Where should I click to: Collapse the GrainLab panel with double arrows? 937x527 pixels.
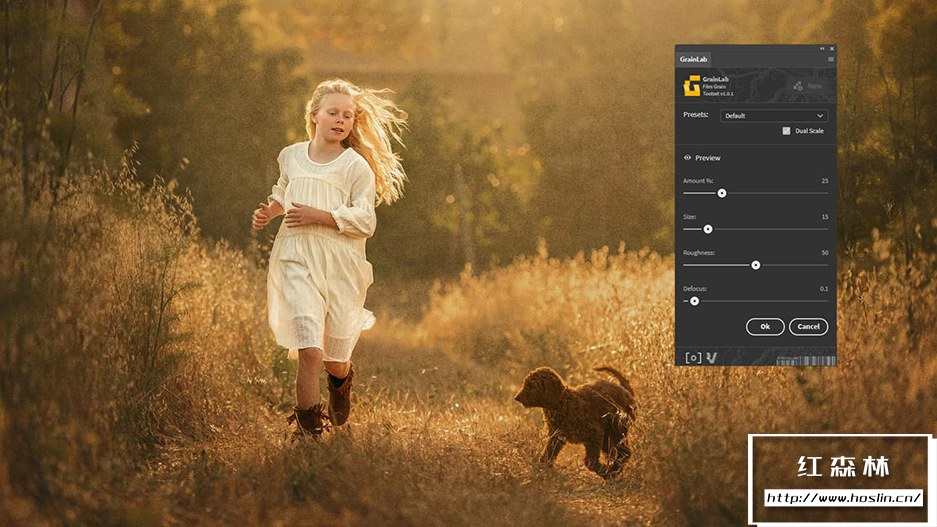tap(822, 48)
